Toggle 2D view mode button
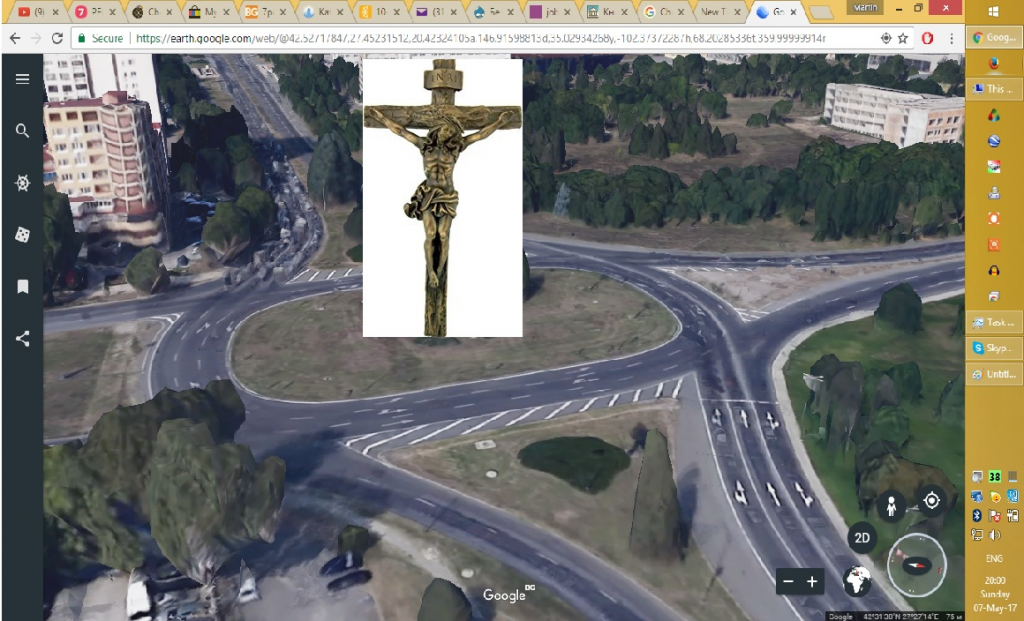This screenshot has width=1024, height=621. 862,537
